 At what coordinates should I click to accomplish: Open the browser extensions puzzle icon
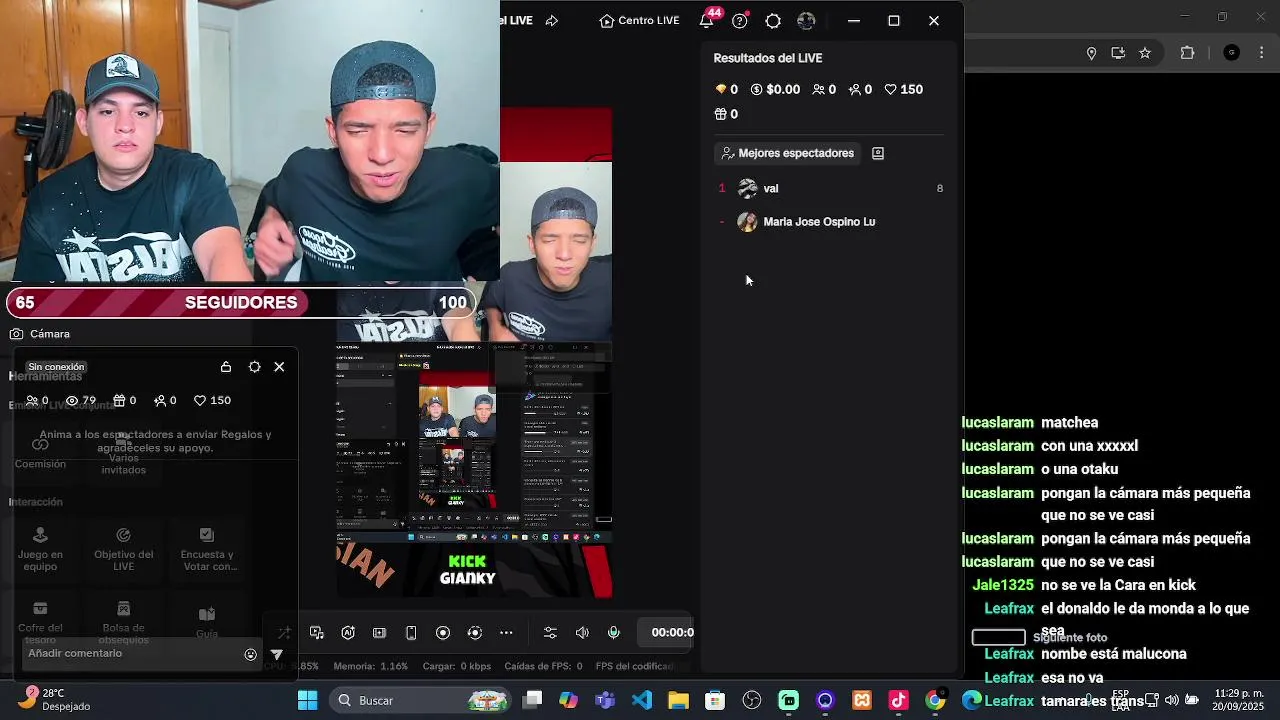click(x=1188, y=53)
